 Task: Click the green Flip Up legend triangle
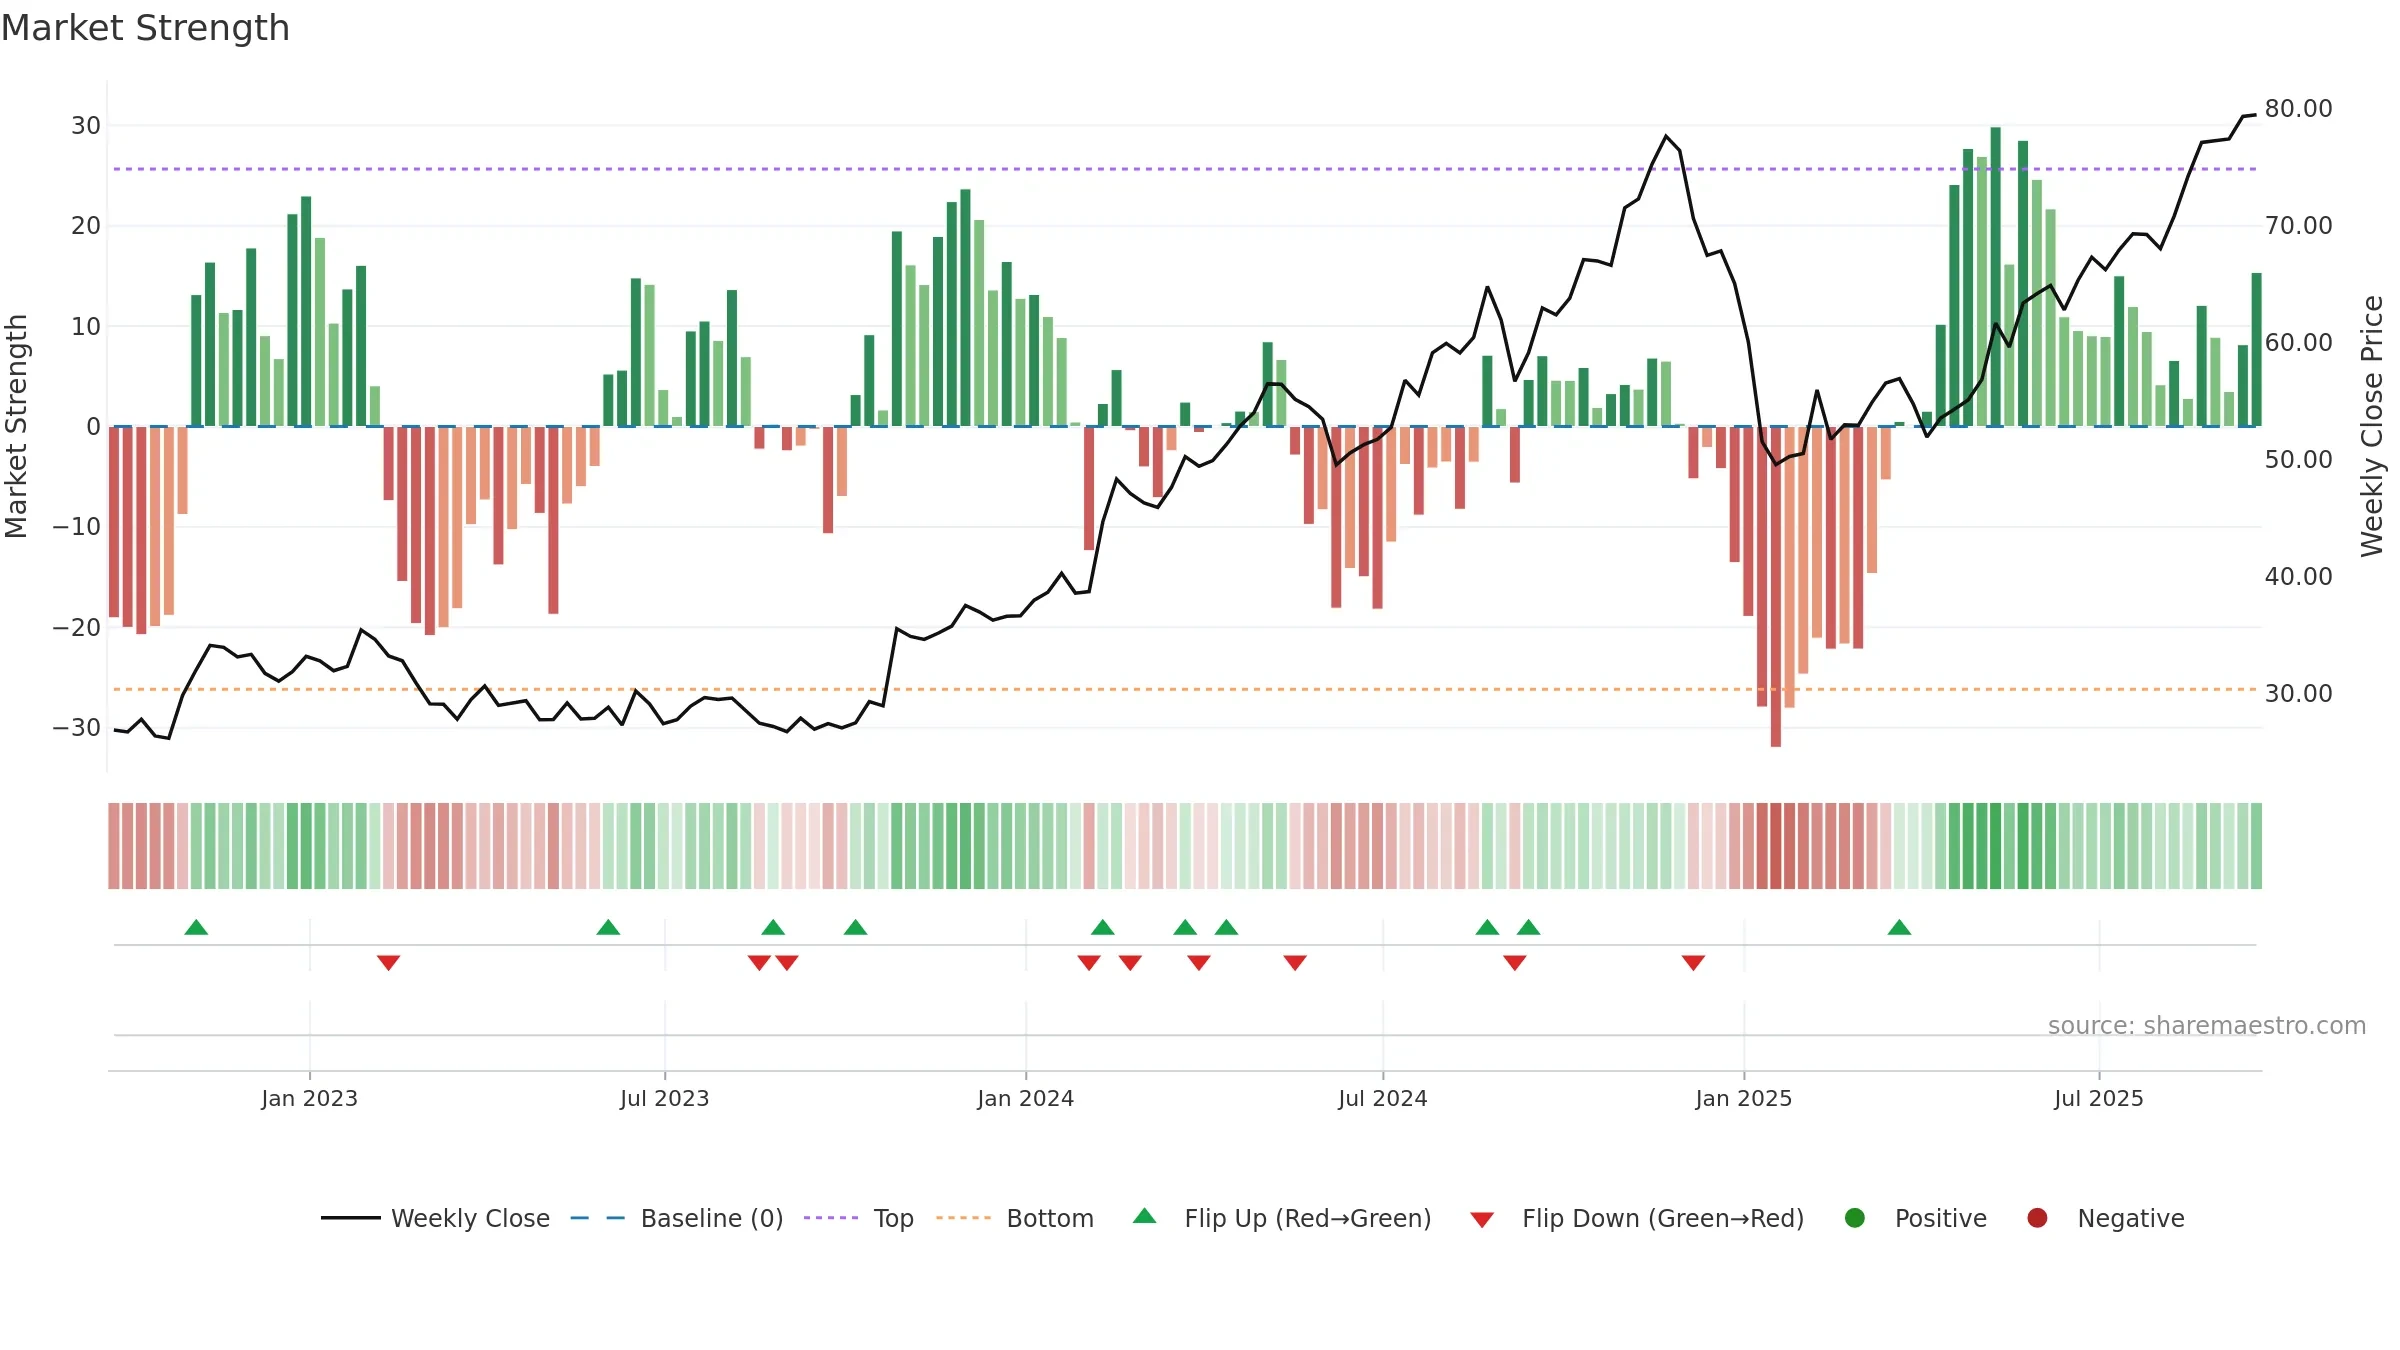1145,1217
